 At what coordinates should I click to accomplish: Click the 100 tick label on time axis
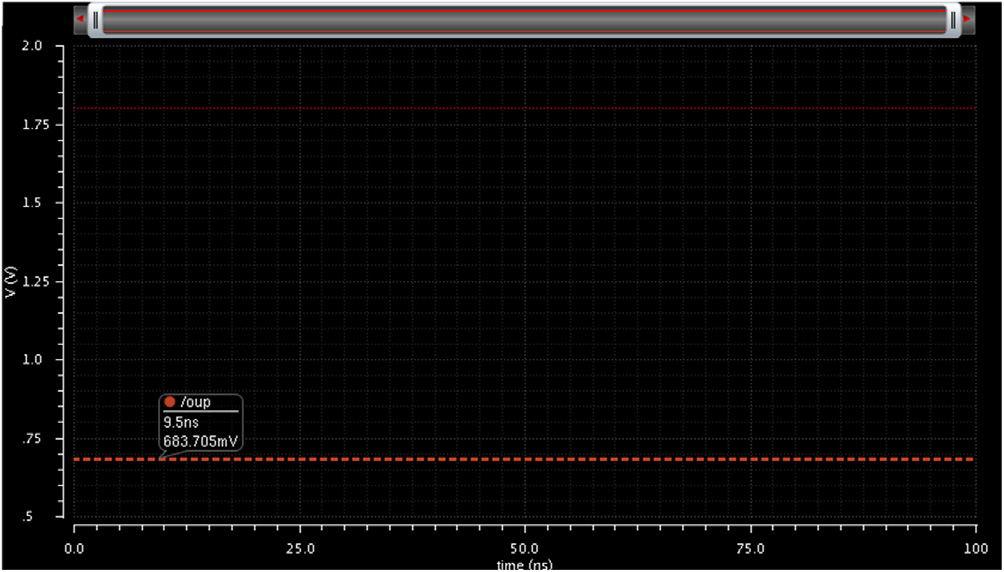point(974,549)
